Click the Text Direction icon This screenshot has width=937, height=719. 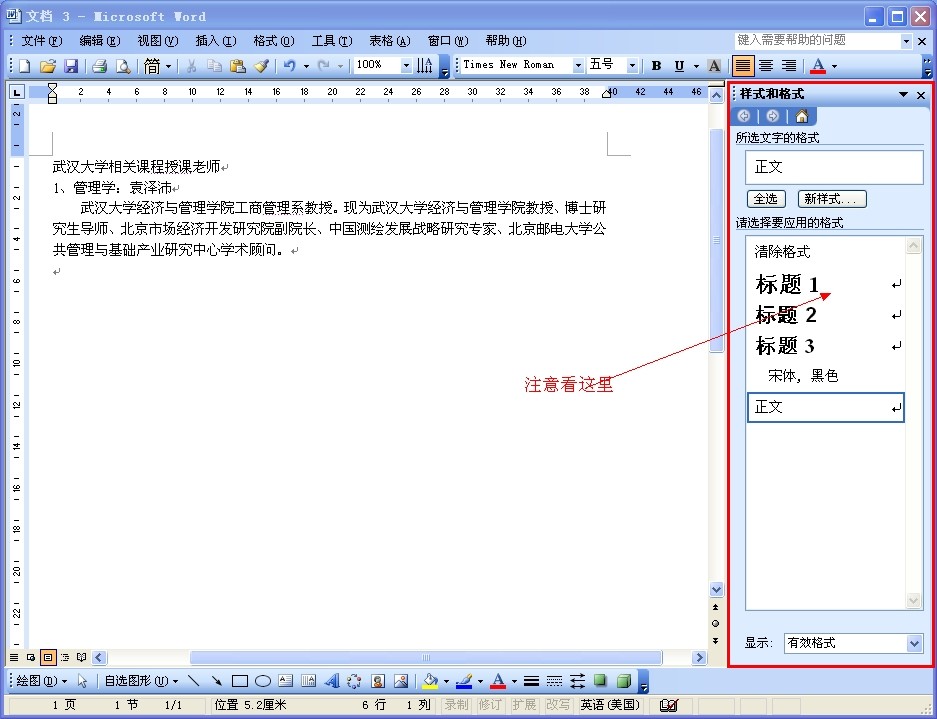424,66
